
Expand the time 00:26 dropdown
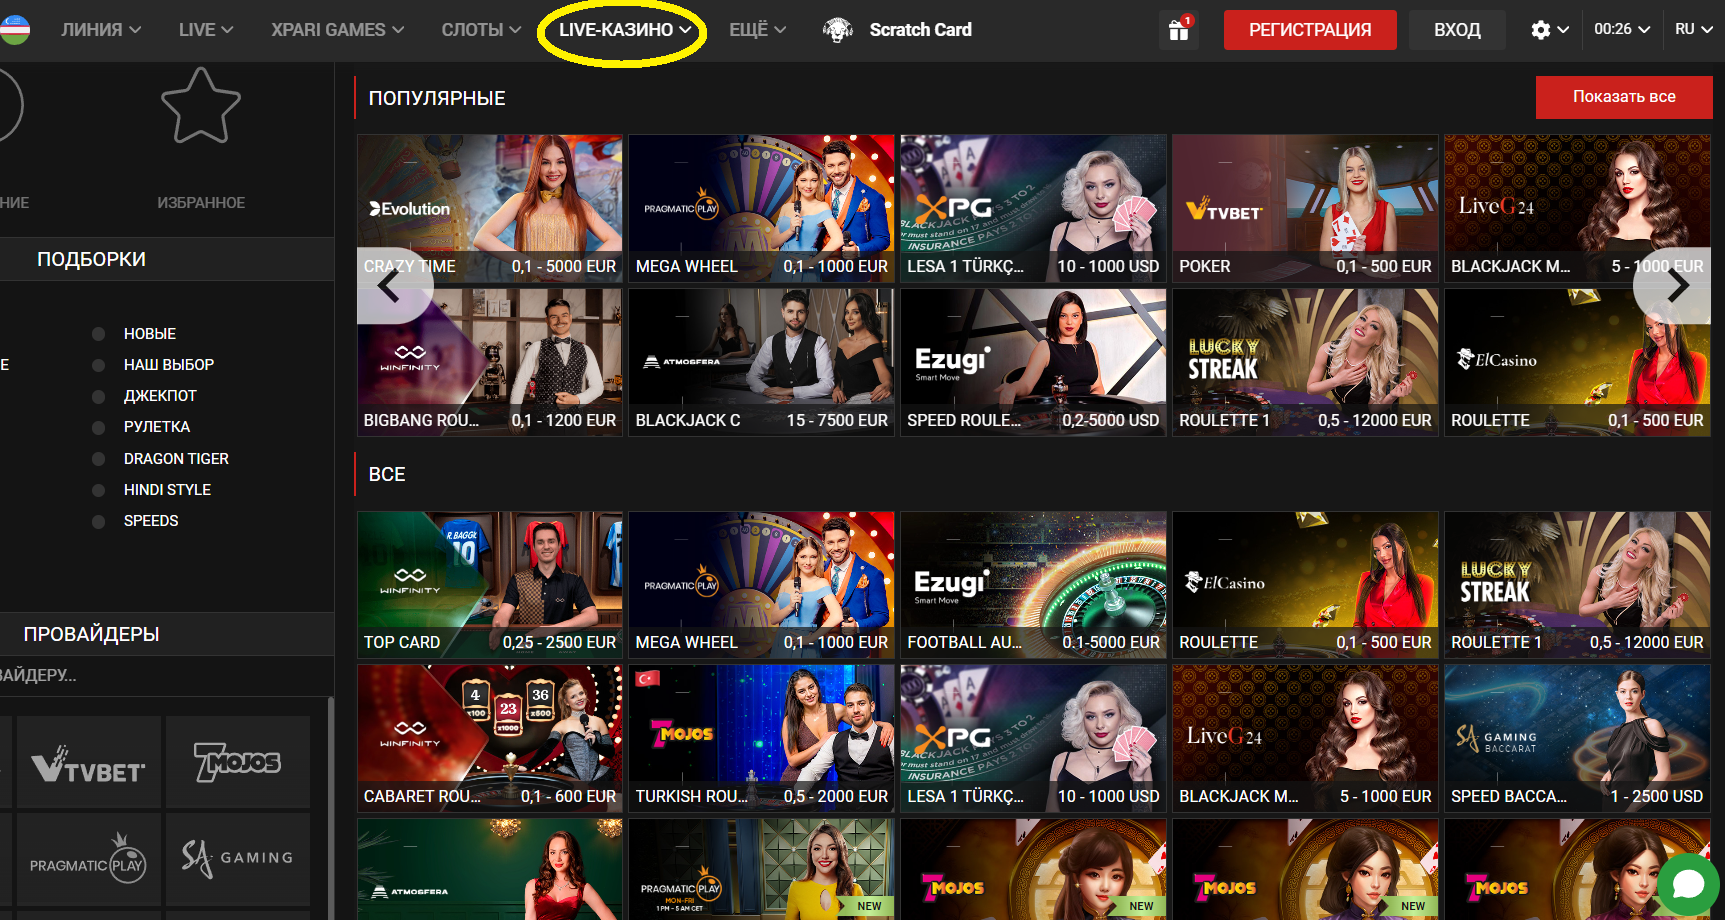pos(1621,30)
